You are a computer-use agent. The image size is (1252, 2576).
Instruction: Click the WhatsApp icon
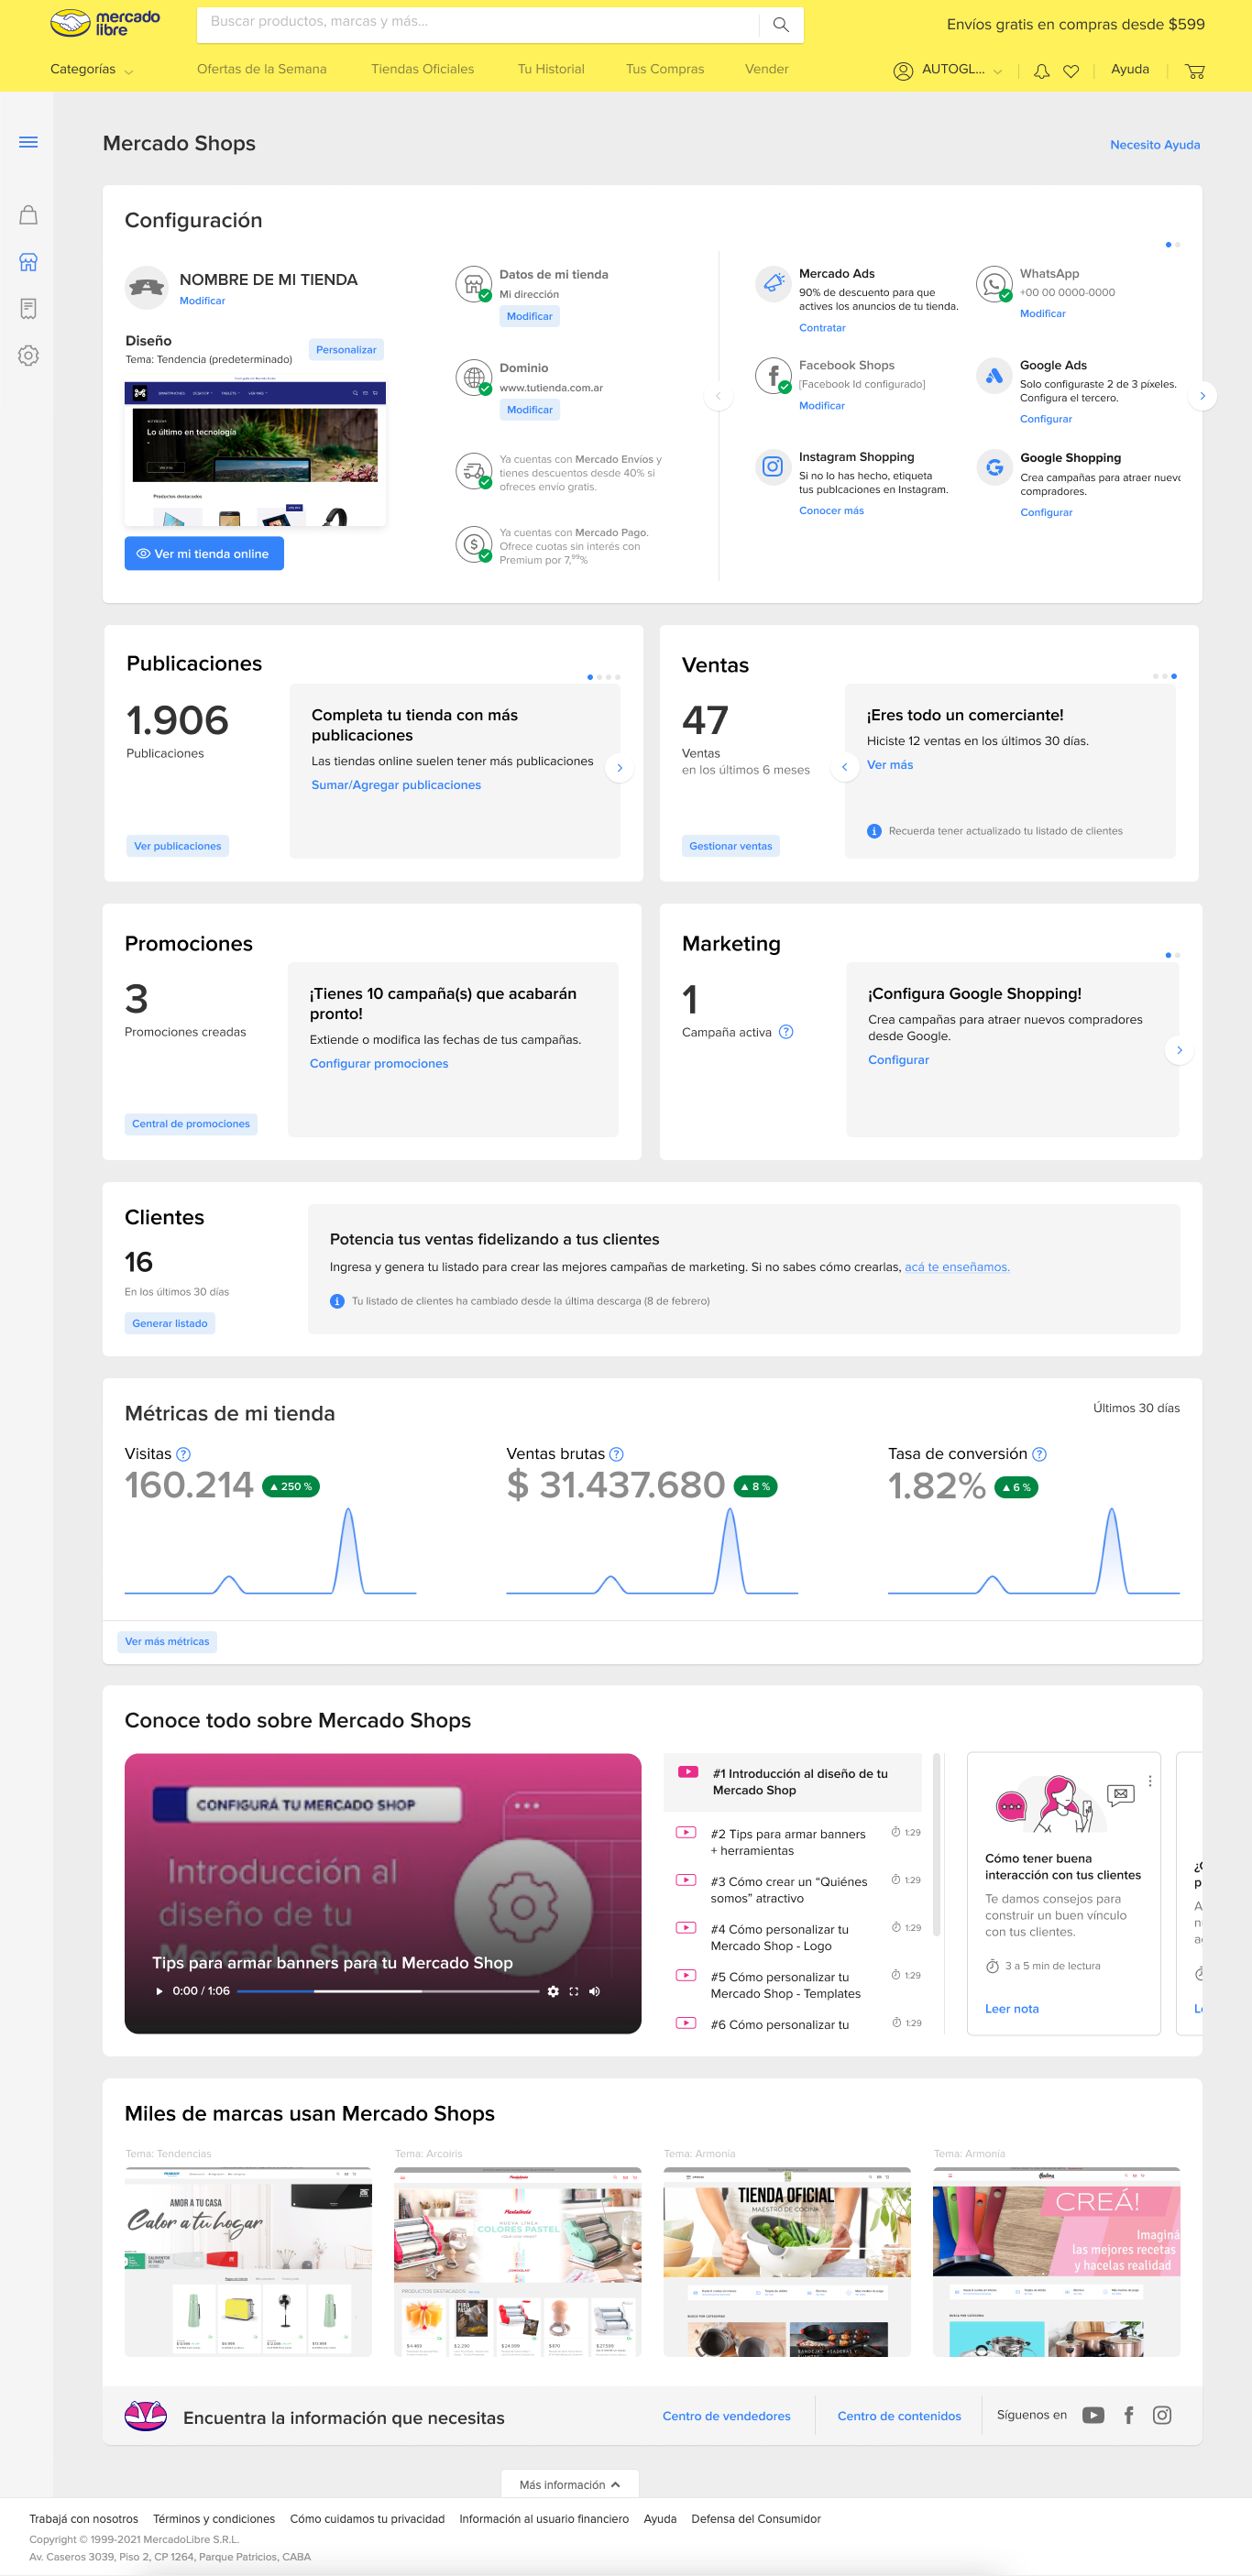[x=994, y=284]
